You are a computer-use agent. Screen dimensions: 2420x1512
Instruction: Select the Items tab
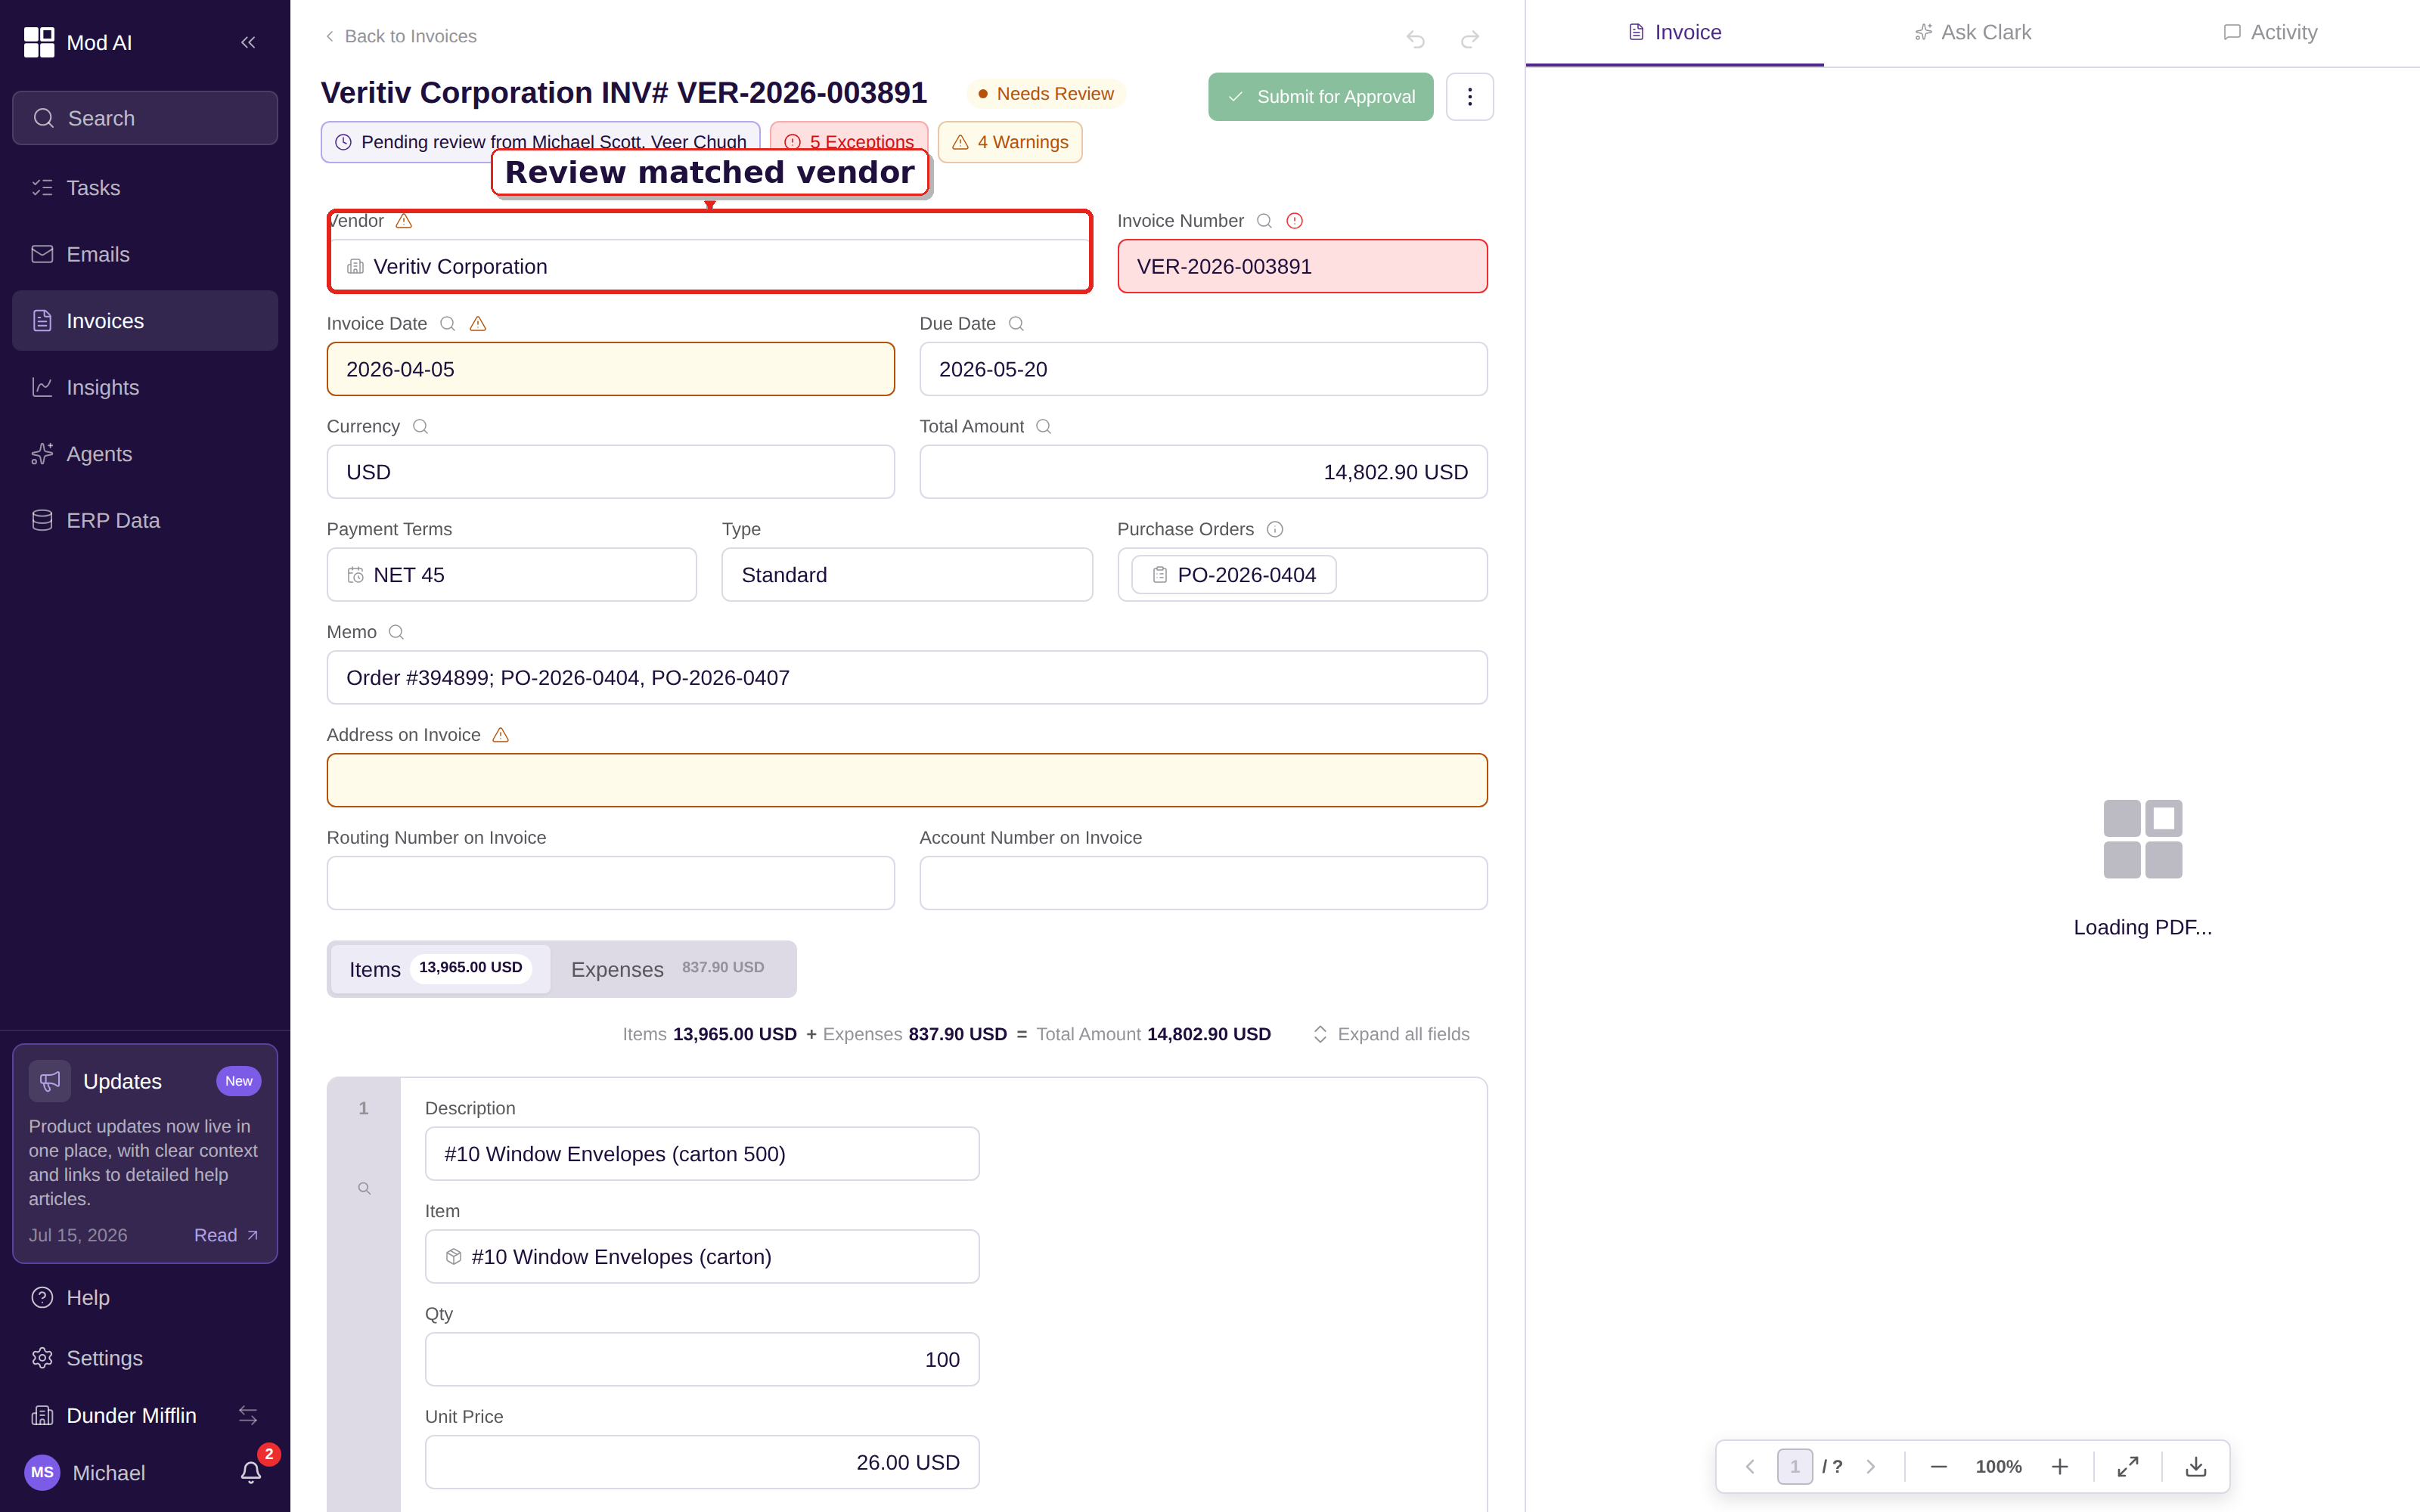[440, 969]
